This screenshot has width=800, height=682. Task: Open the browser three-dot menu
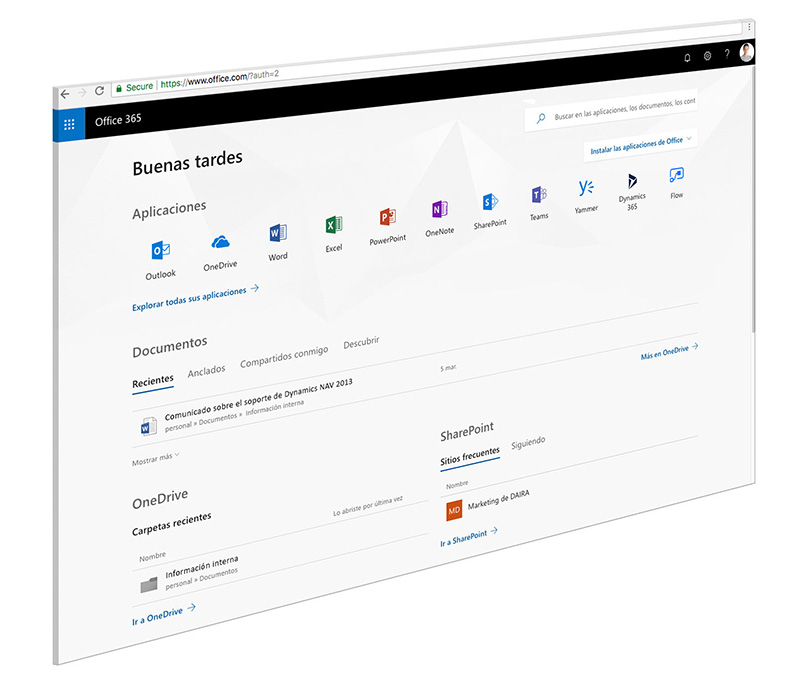748,27
